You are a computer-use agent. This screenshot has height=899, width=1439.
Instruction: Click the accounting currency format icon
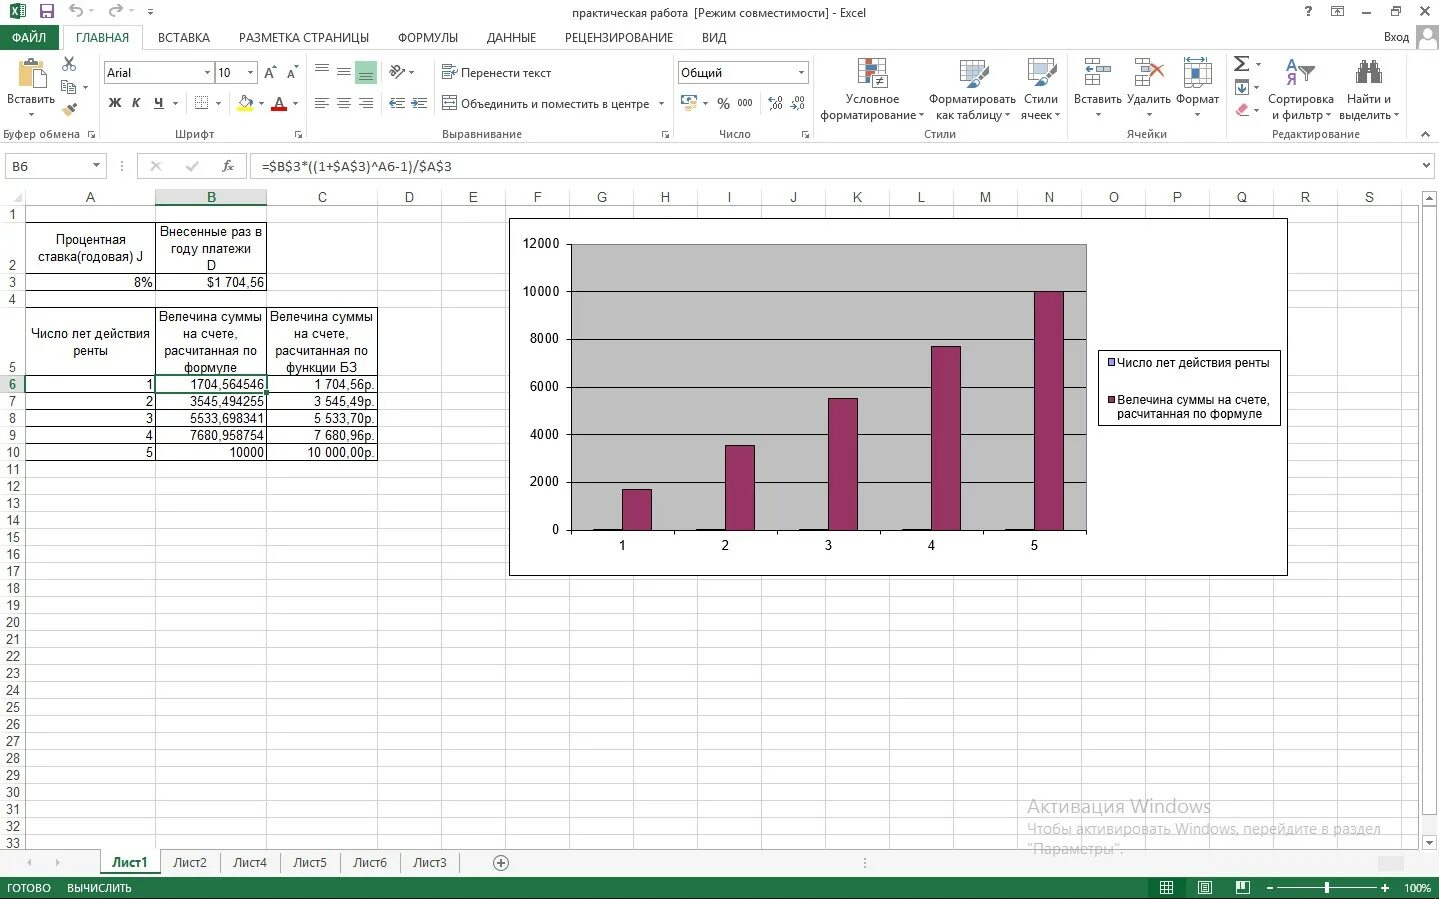(x=689, y=103)
